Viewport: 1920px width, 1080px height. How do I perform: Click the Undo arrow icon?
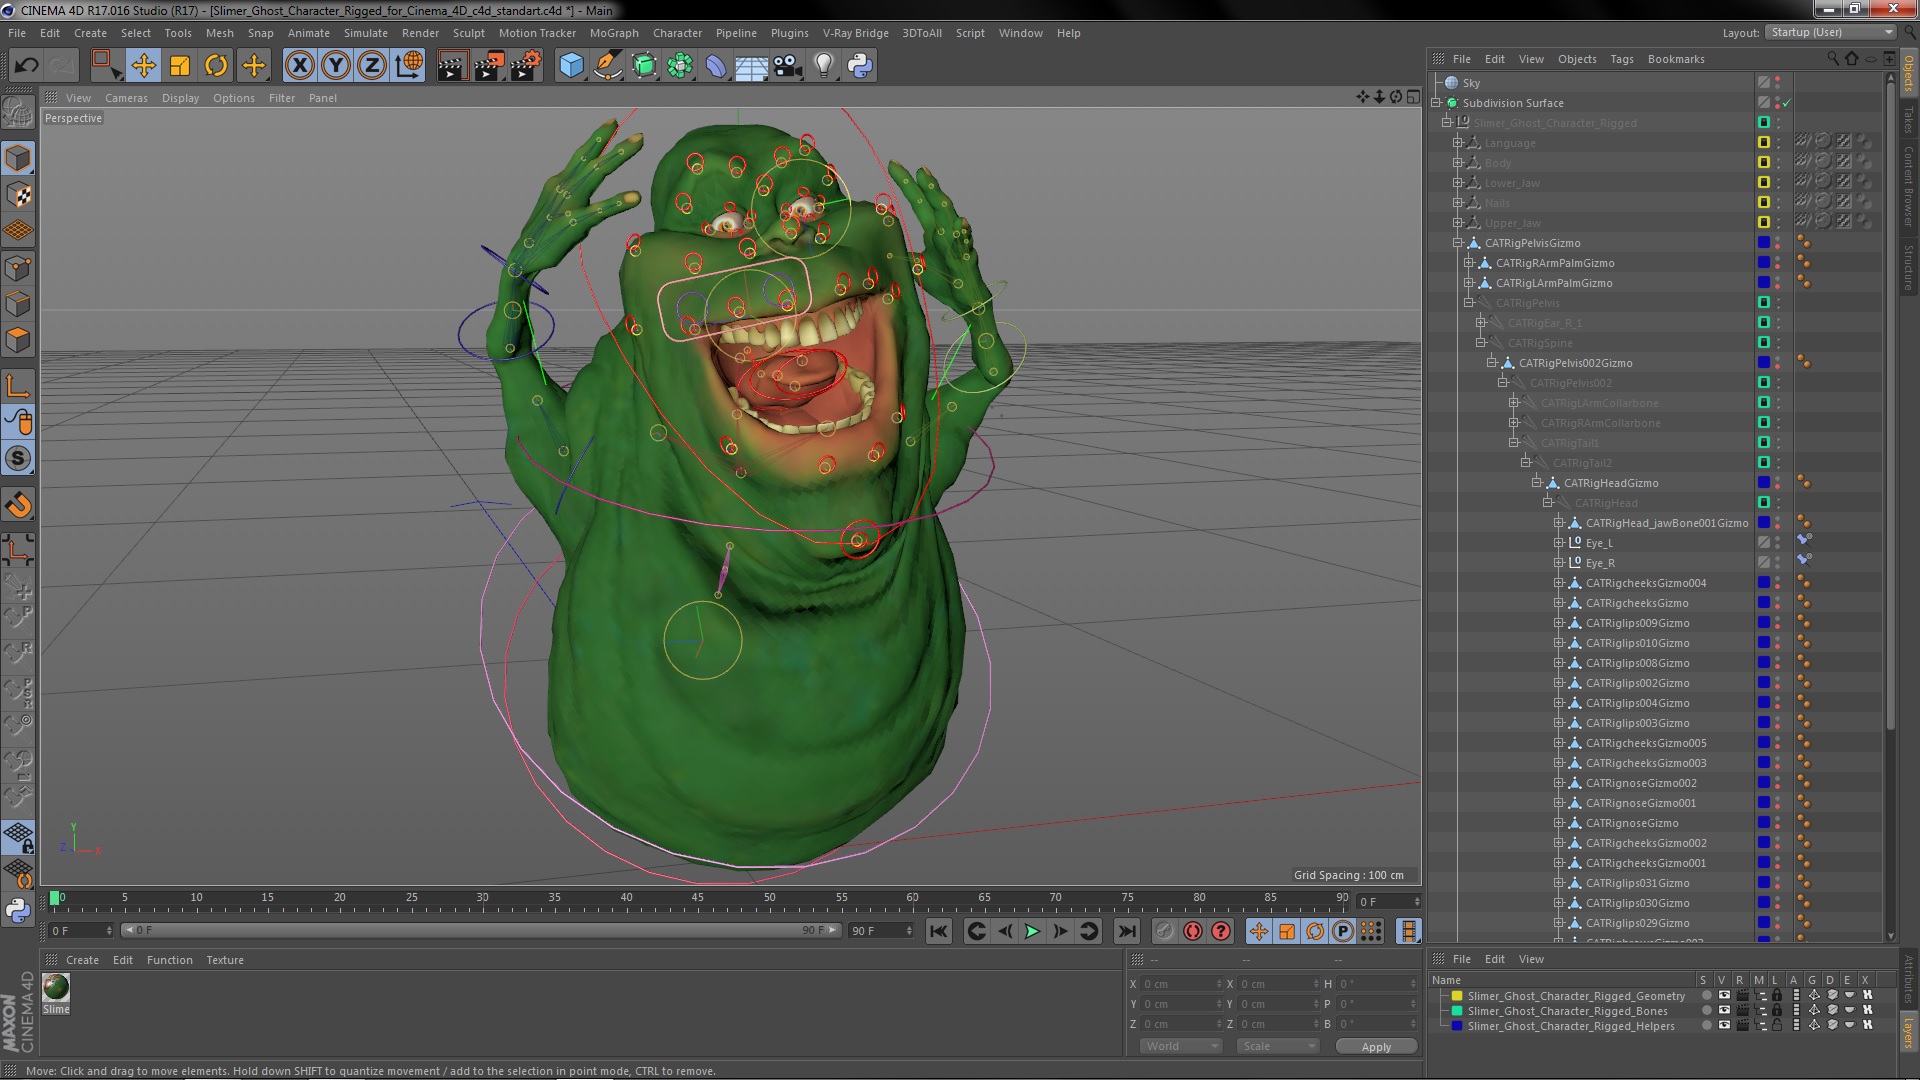(26, 66)
